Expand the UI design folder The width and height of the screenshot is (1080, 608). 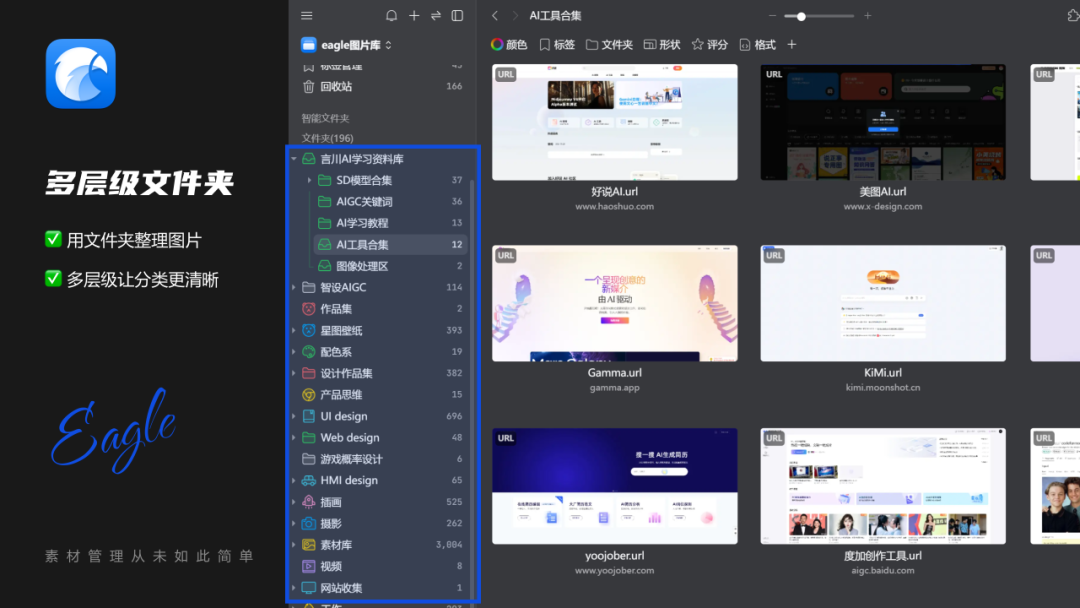point(294,417)
